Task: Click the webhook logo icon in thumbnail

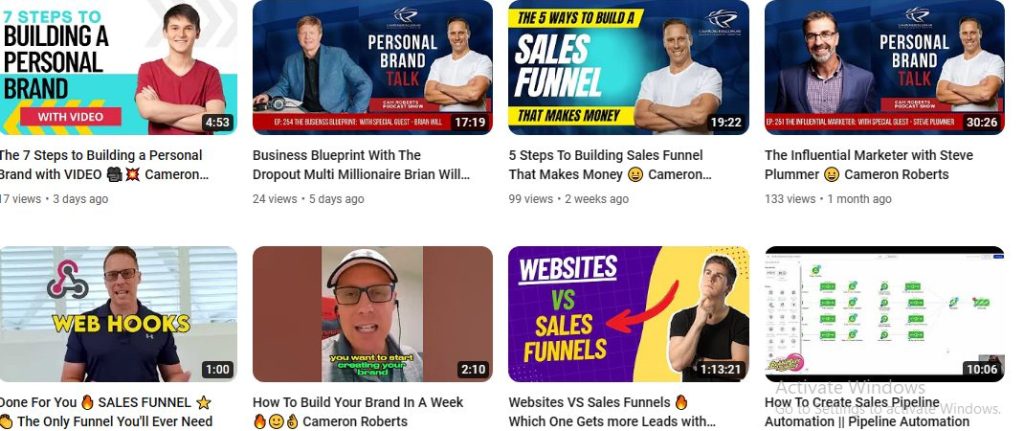Action: pos(68,280)
